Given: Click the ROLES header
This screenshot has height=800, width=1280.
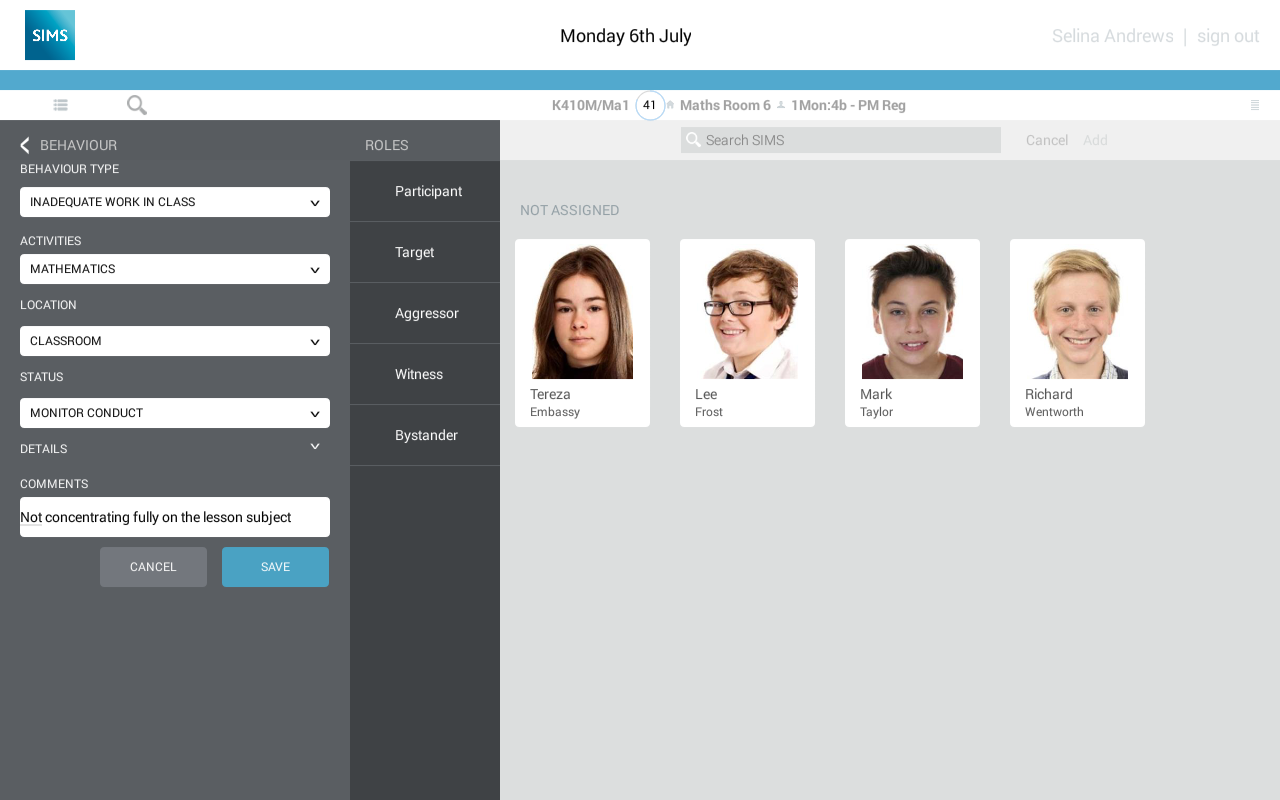Looking at the screenshot, I should tap(387, 145).
